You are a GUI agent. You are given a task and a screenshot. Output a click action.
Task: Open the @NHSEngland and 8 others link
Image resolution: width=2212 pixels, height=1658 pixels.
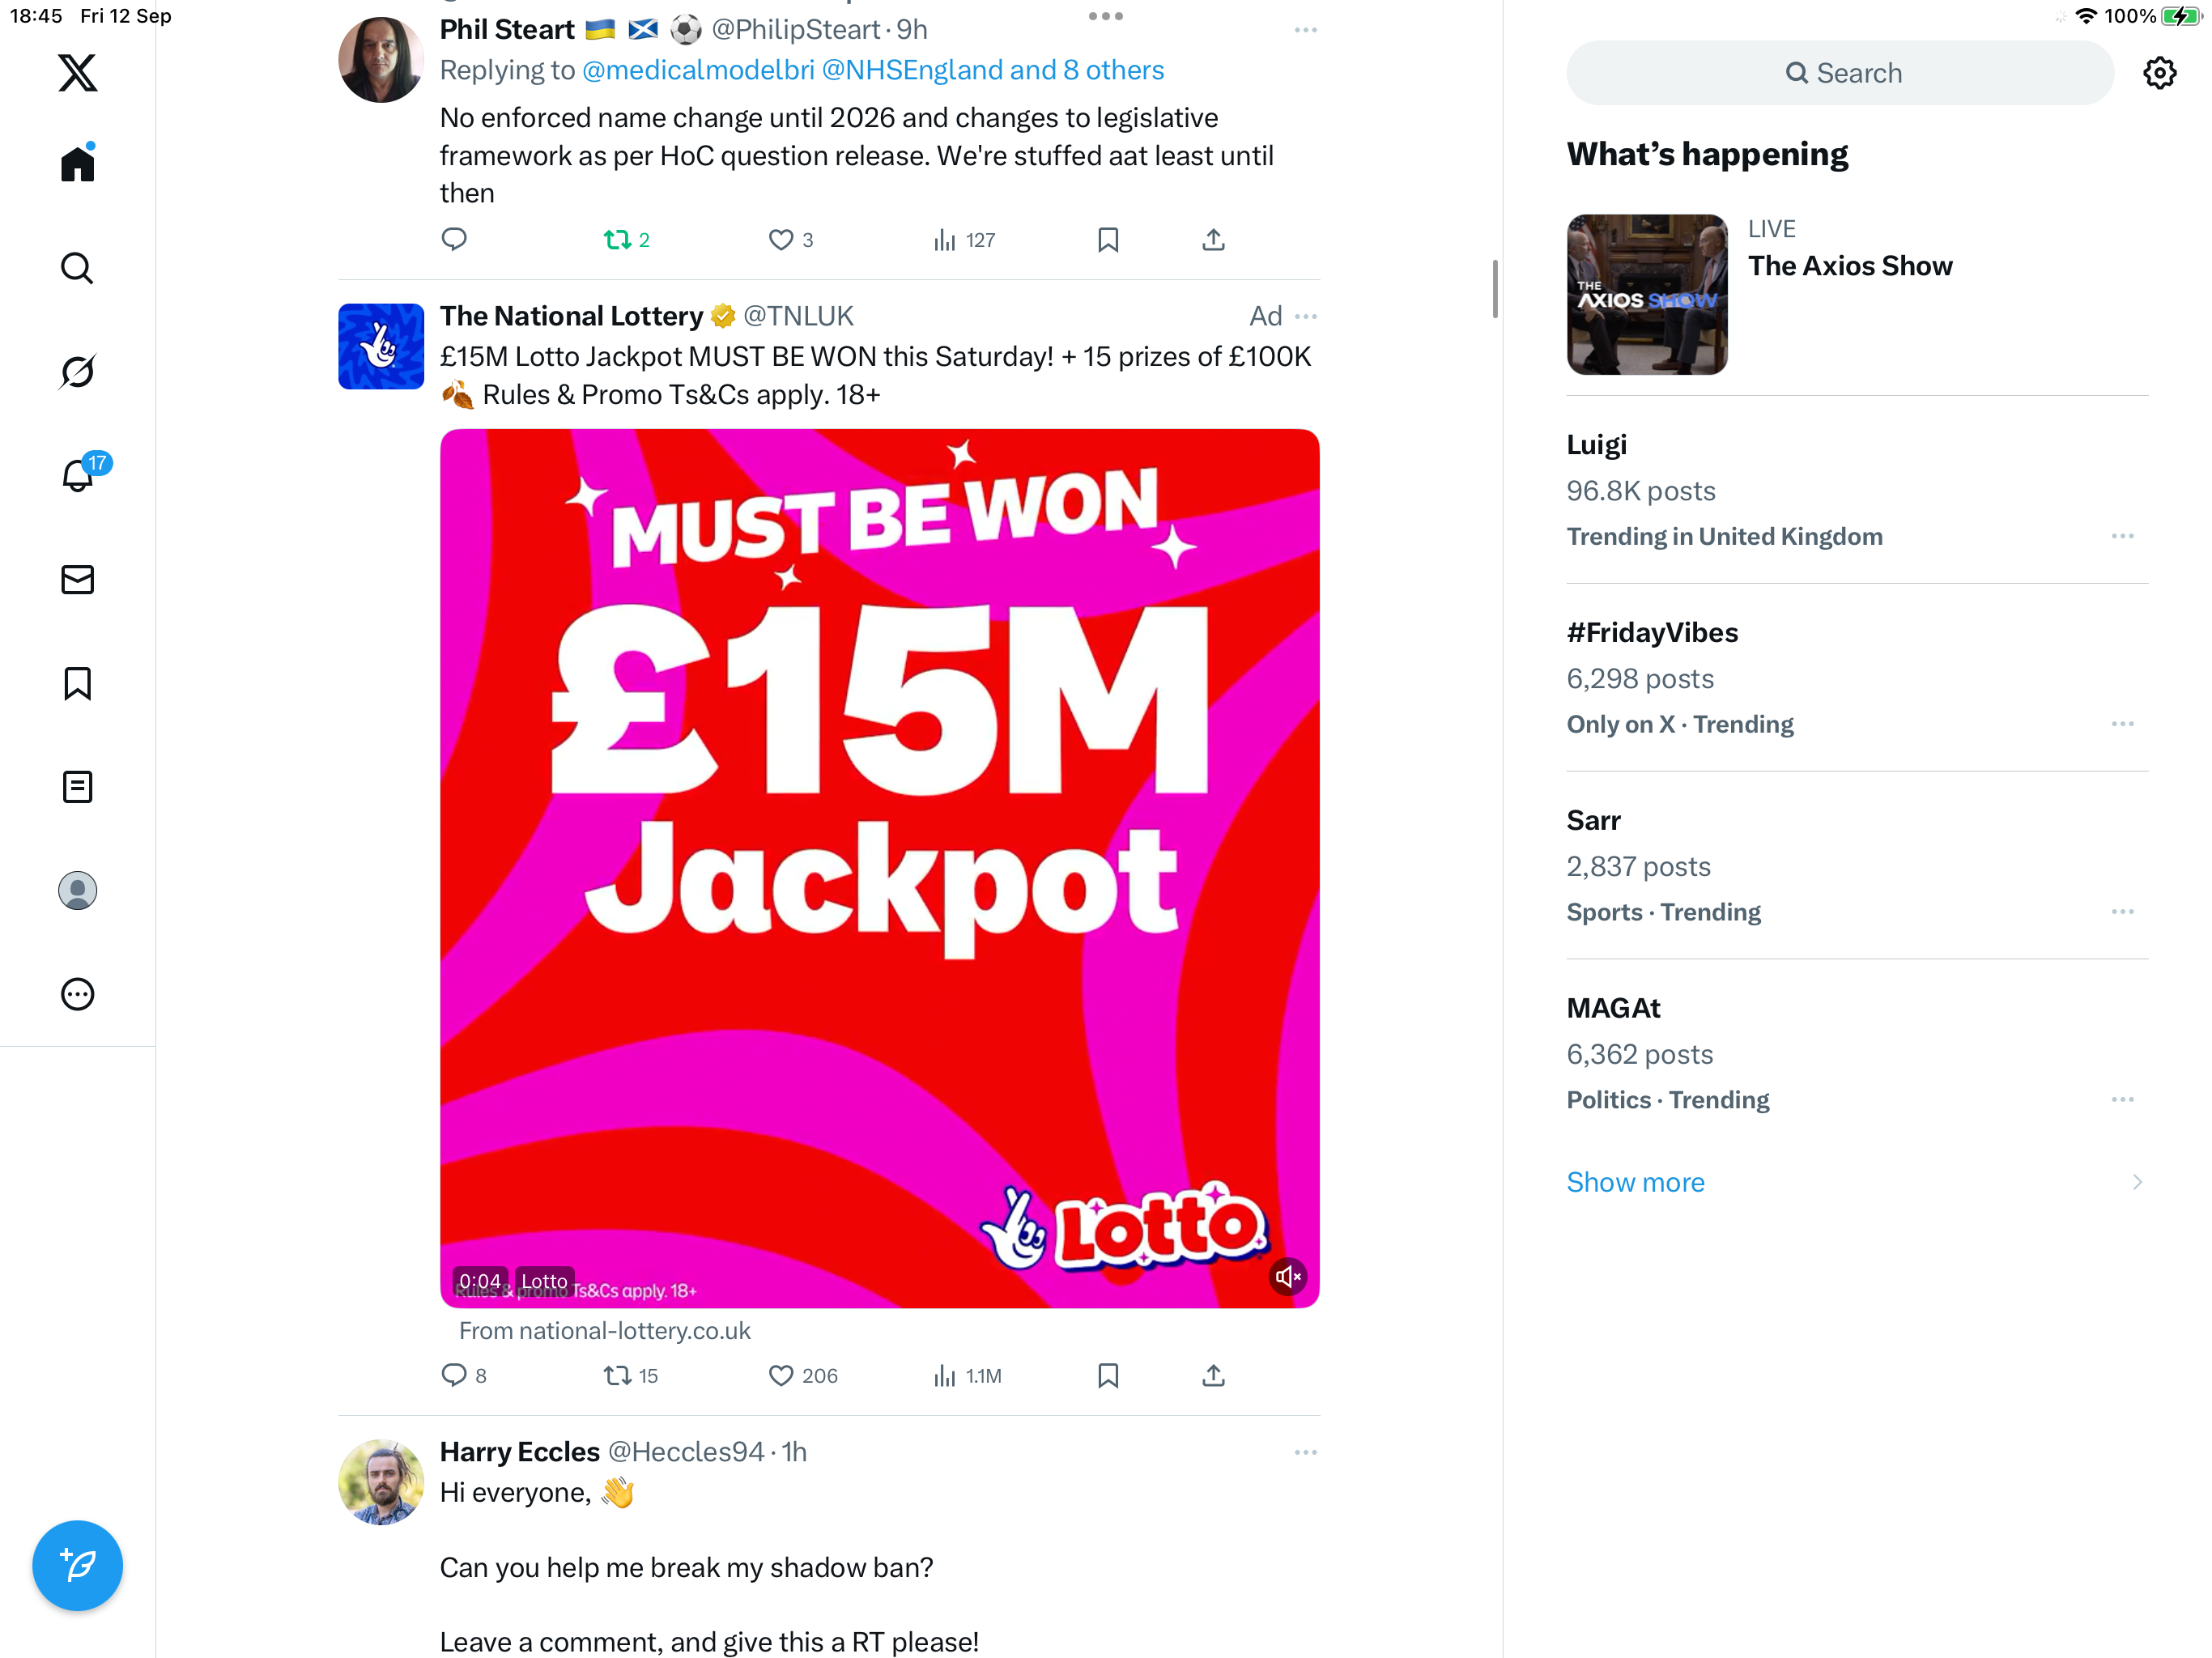pyautogui.click(x=992, y=70)
